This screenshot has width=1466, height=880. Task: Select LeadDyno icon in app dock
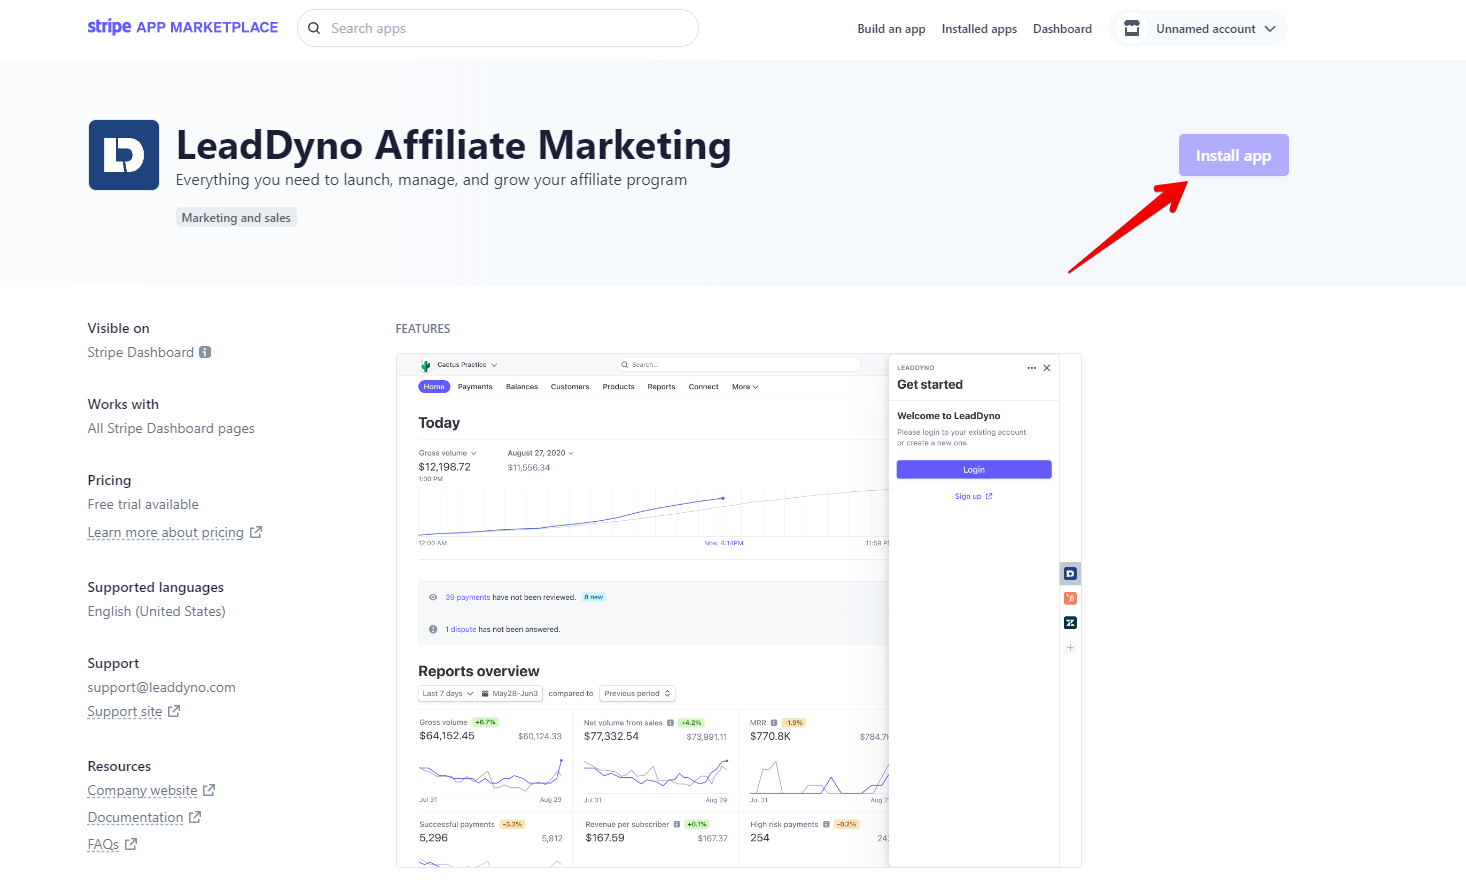pyautogui.click(x=1070, y=574)
